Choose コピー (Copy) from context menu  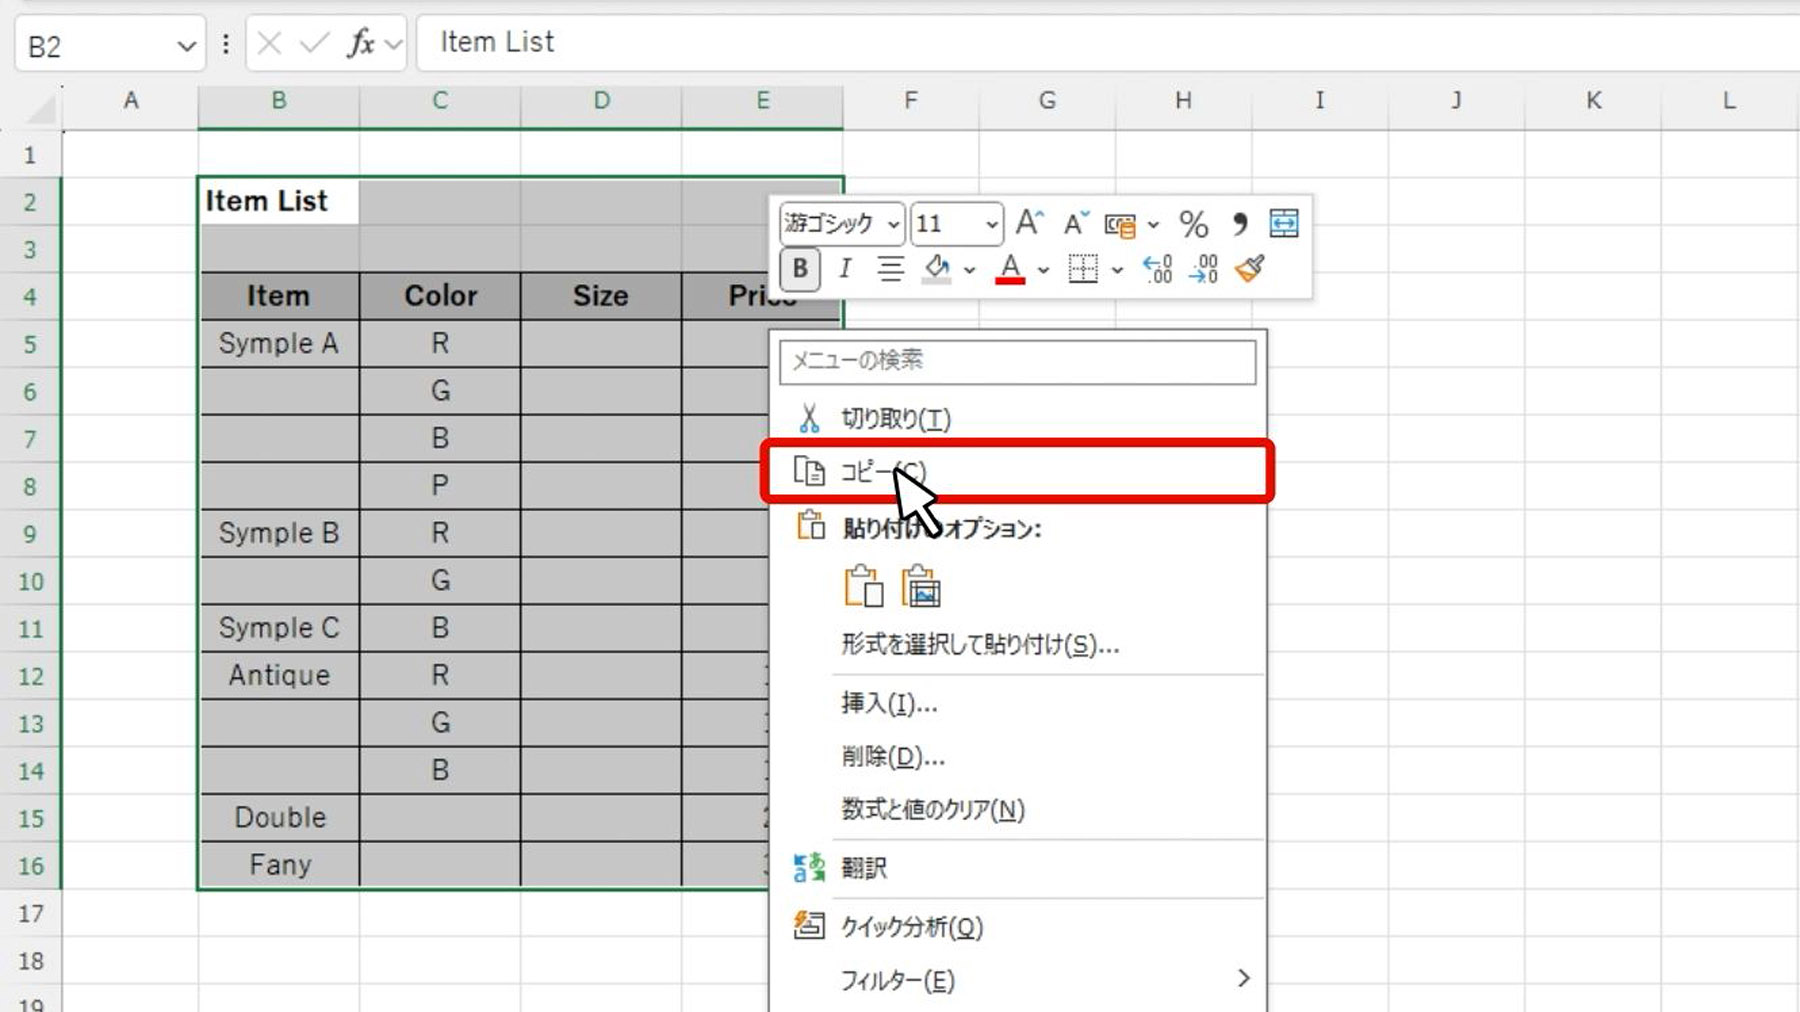(1017, 471)
